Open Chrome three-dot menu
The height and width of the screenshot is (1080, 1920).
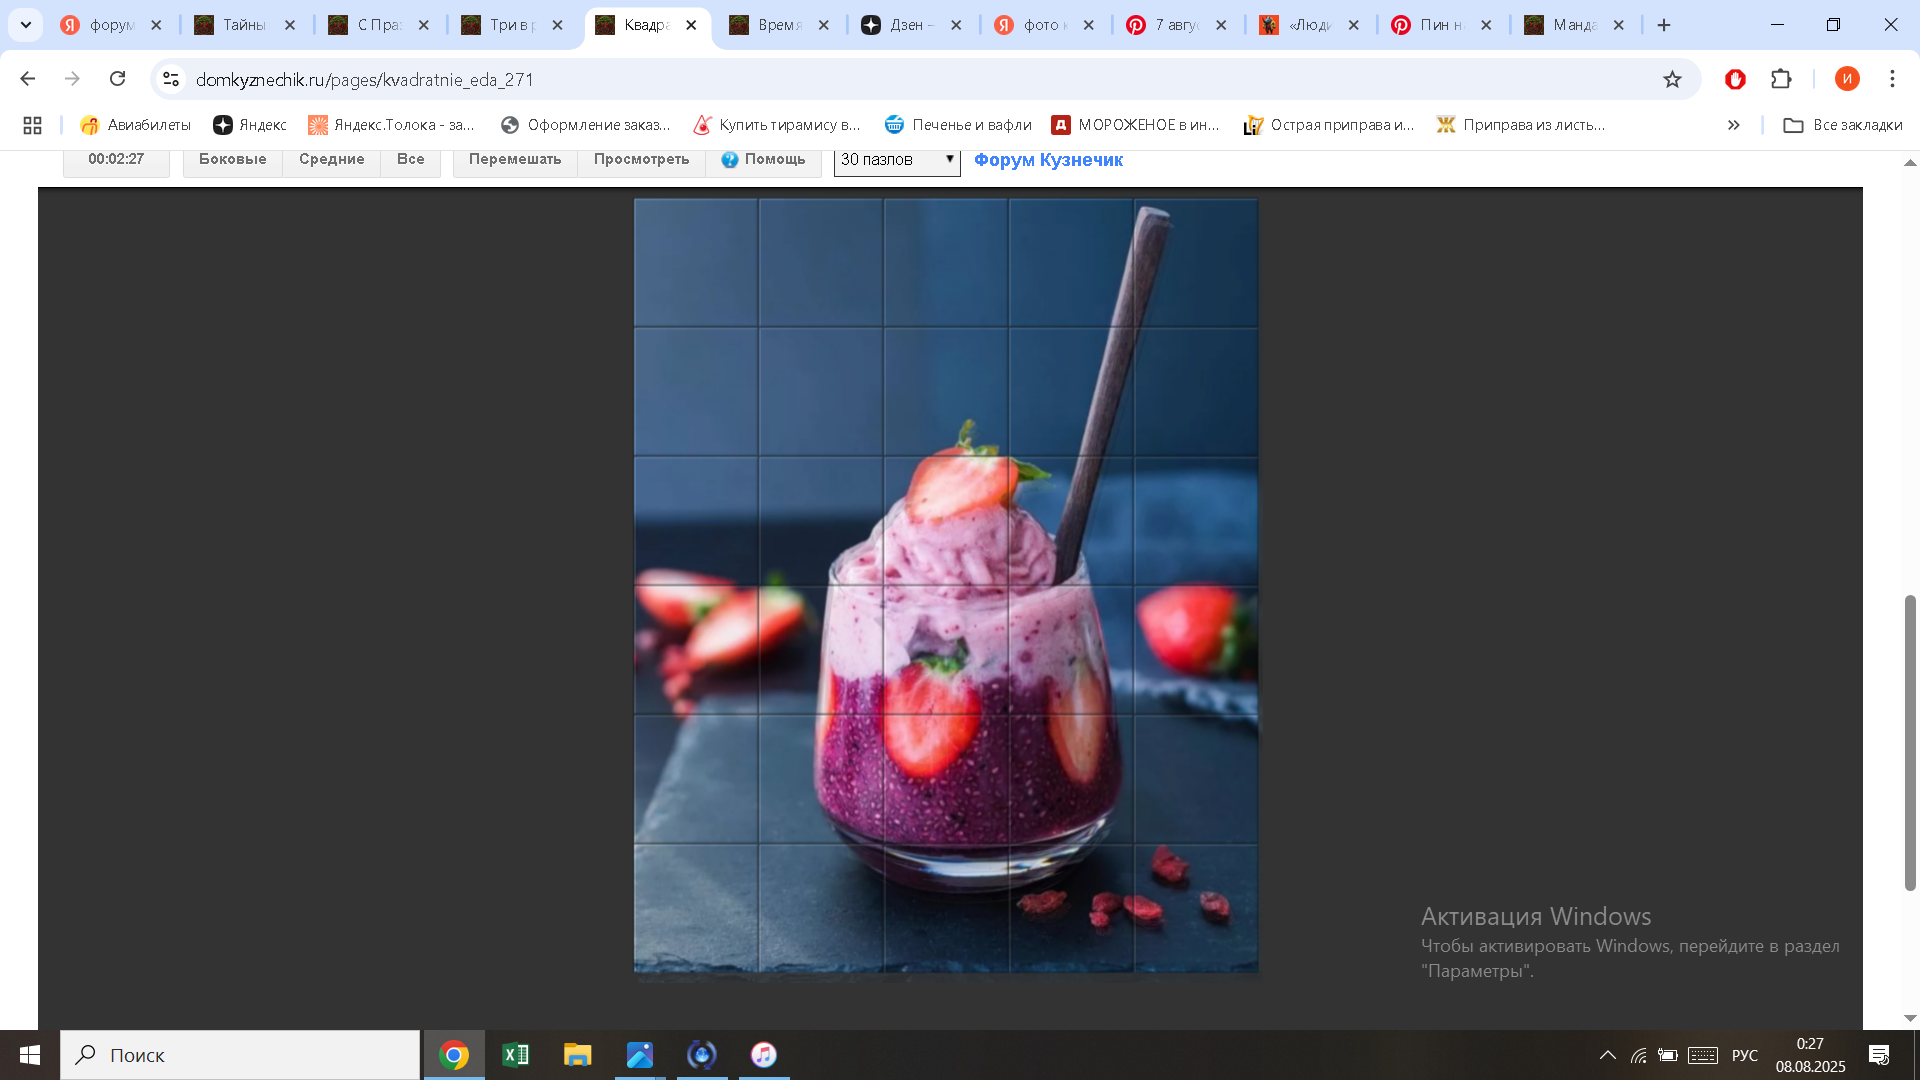click(x=1892, y=79)
